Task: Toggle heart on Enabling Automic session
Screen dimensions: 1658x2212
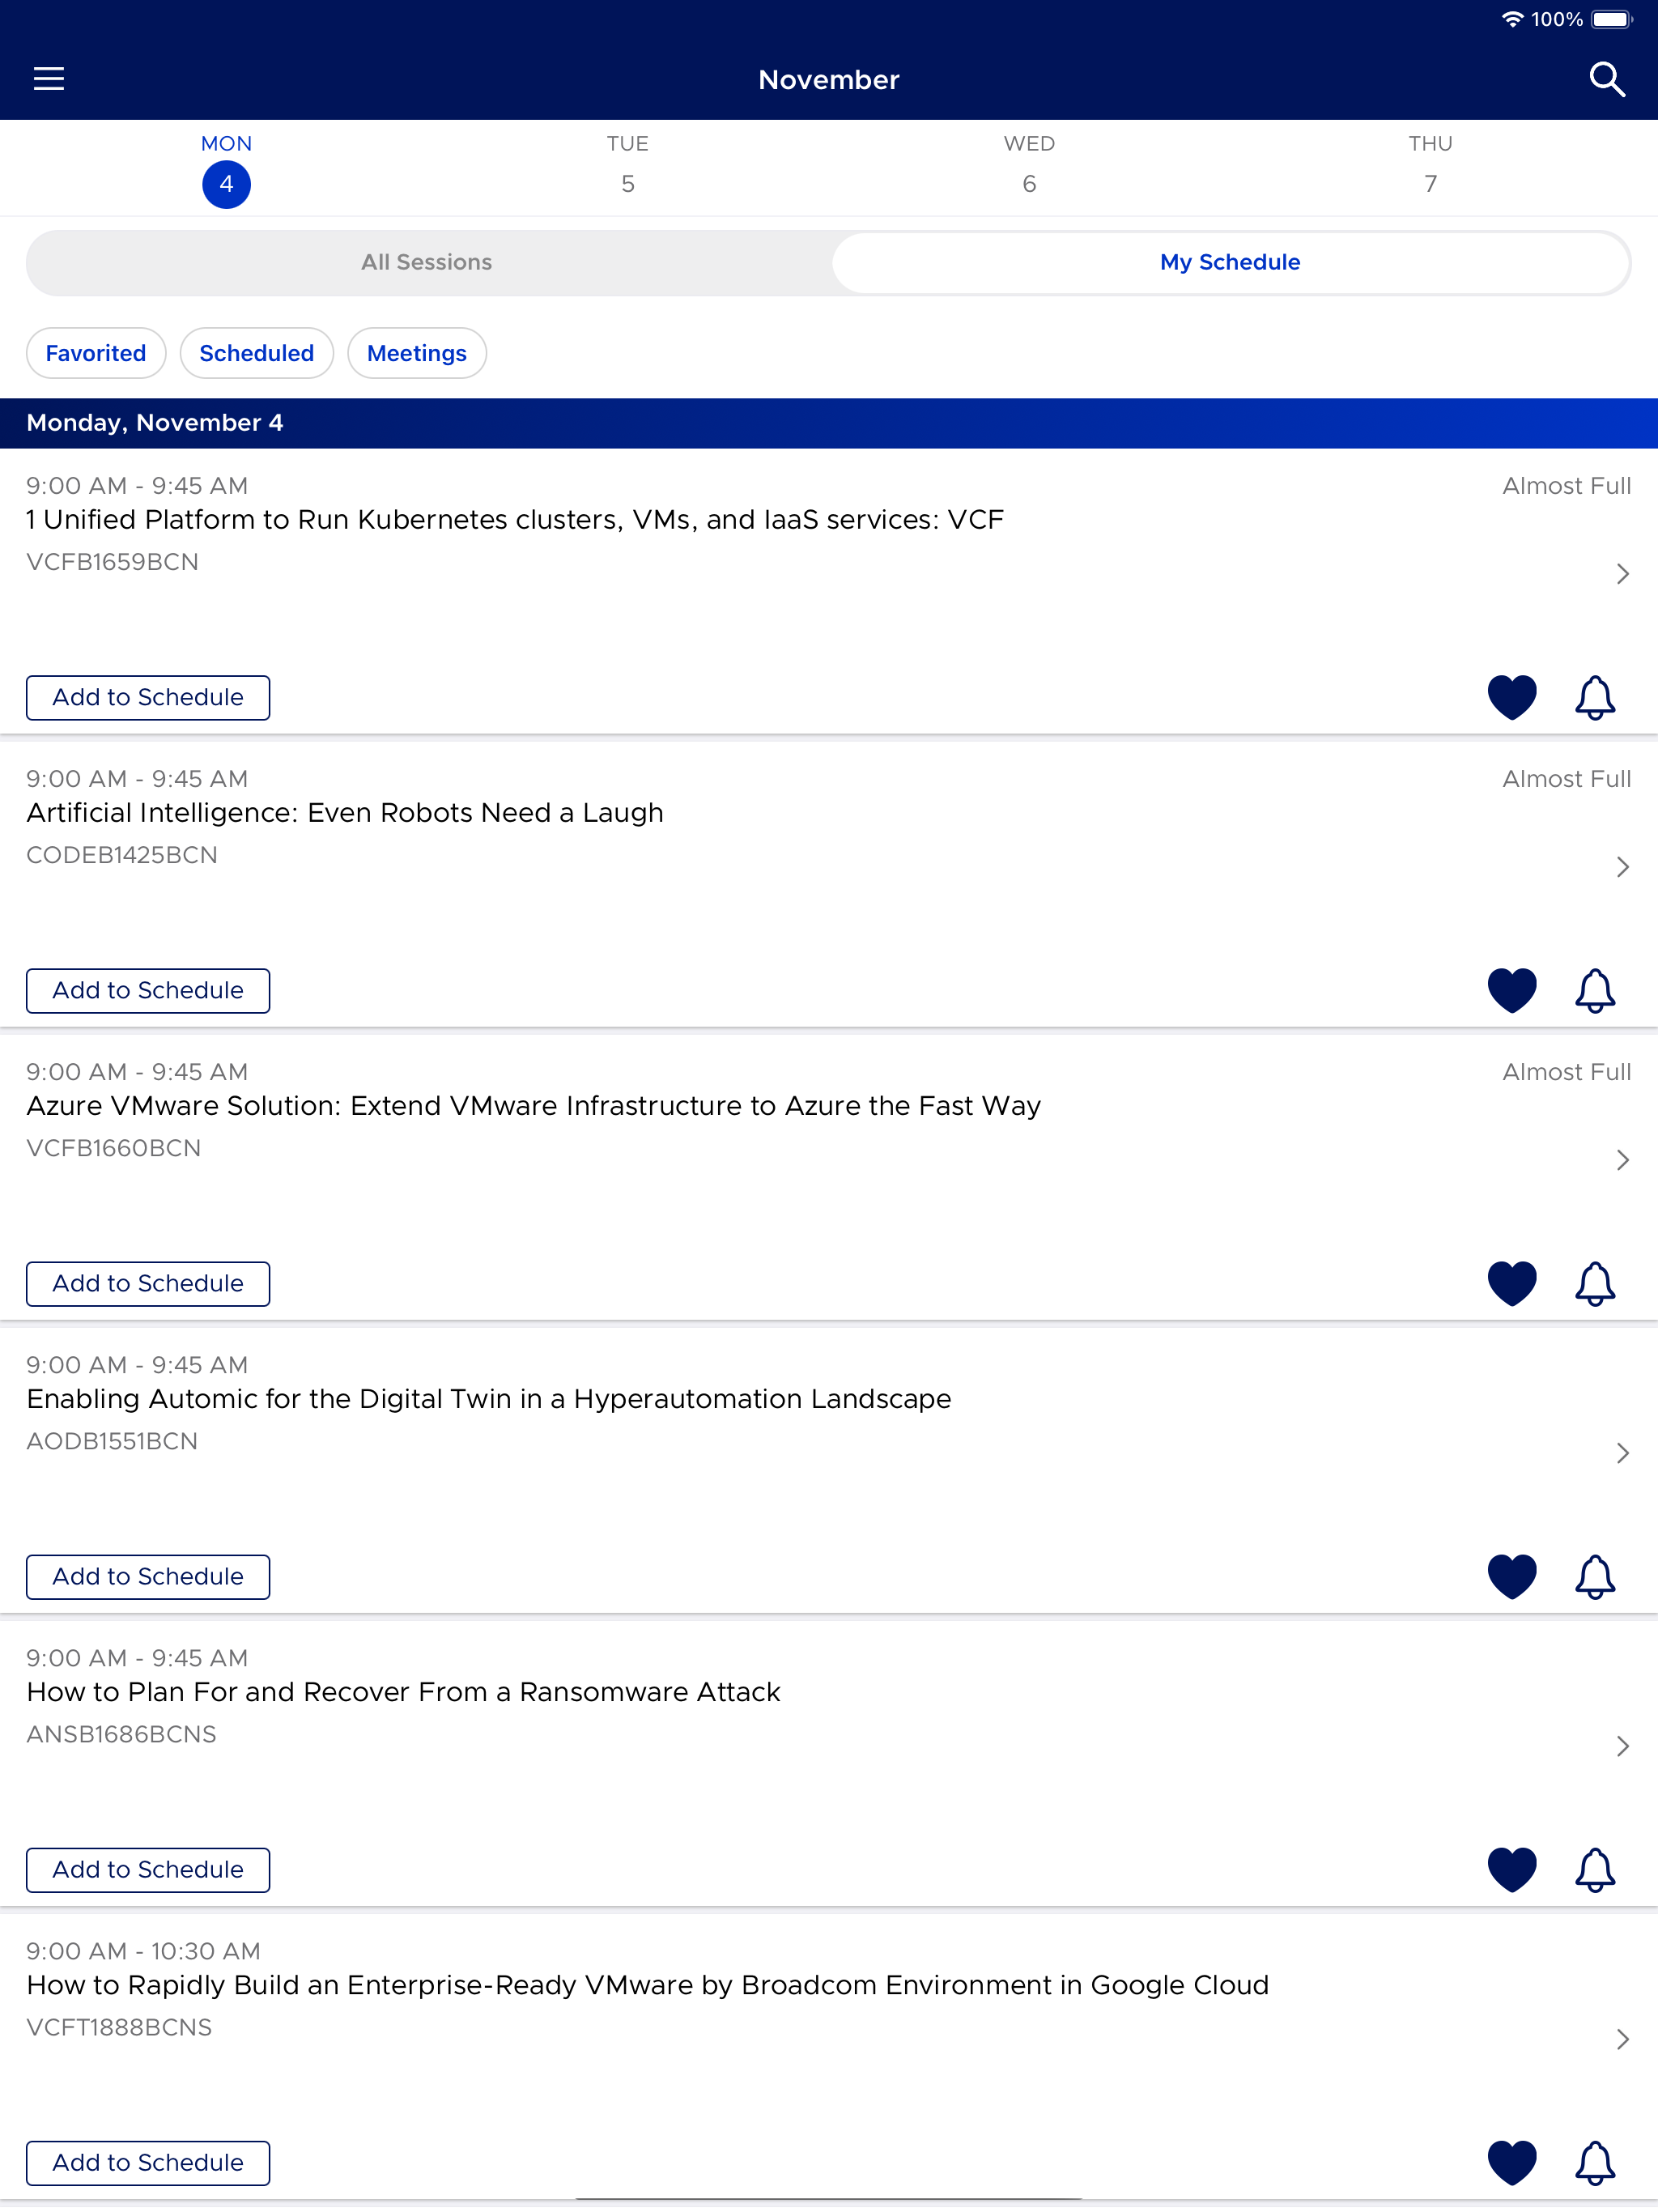Action: [x=1511, y=1576]
